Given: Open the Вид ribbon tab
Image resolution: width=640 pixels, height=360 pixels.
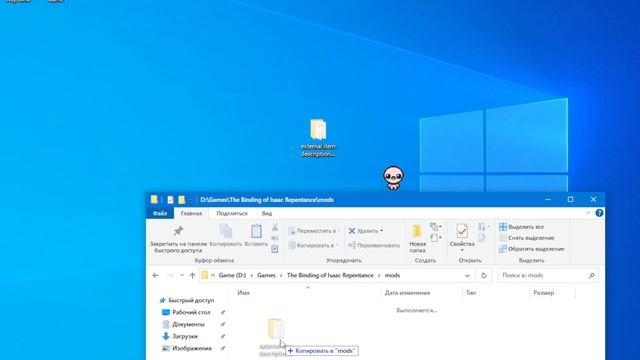Looking at the screenshot, I should coord(267,213).
